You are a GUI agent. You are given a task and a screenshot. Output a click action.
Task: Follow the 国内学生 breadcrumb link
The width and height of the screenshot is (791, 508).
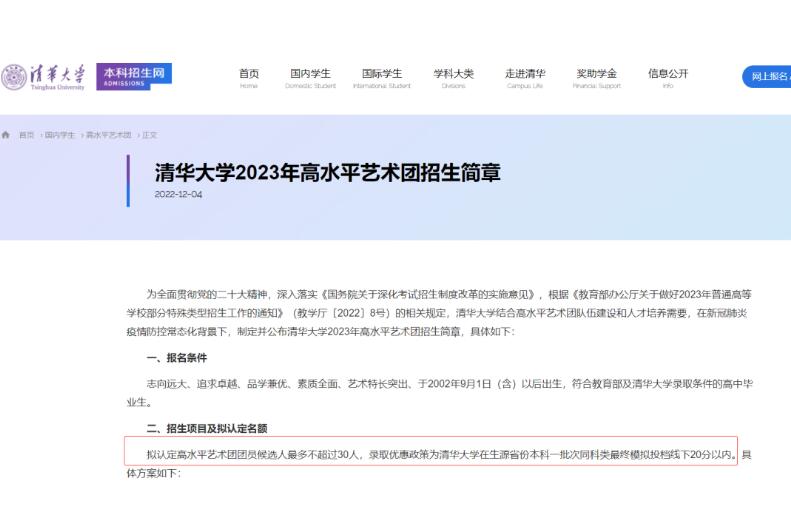(x=60, y=135)
